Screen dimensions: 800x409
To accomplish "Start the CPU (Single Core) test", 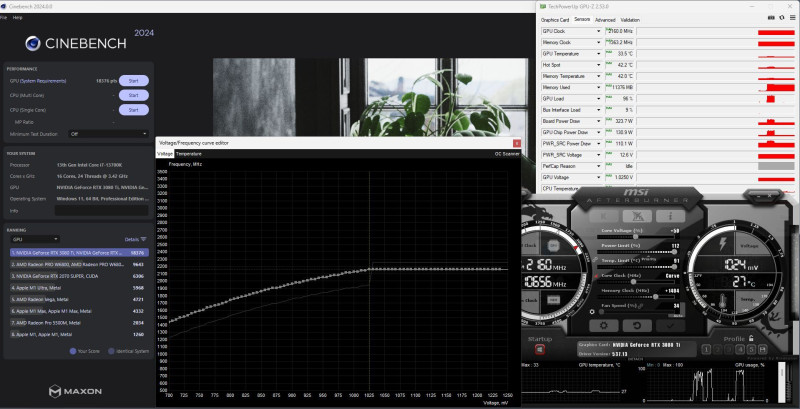I will click(134, 110).
